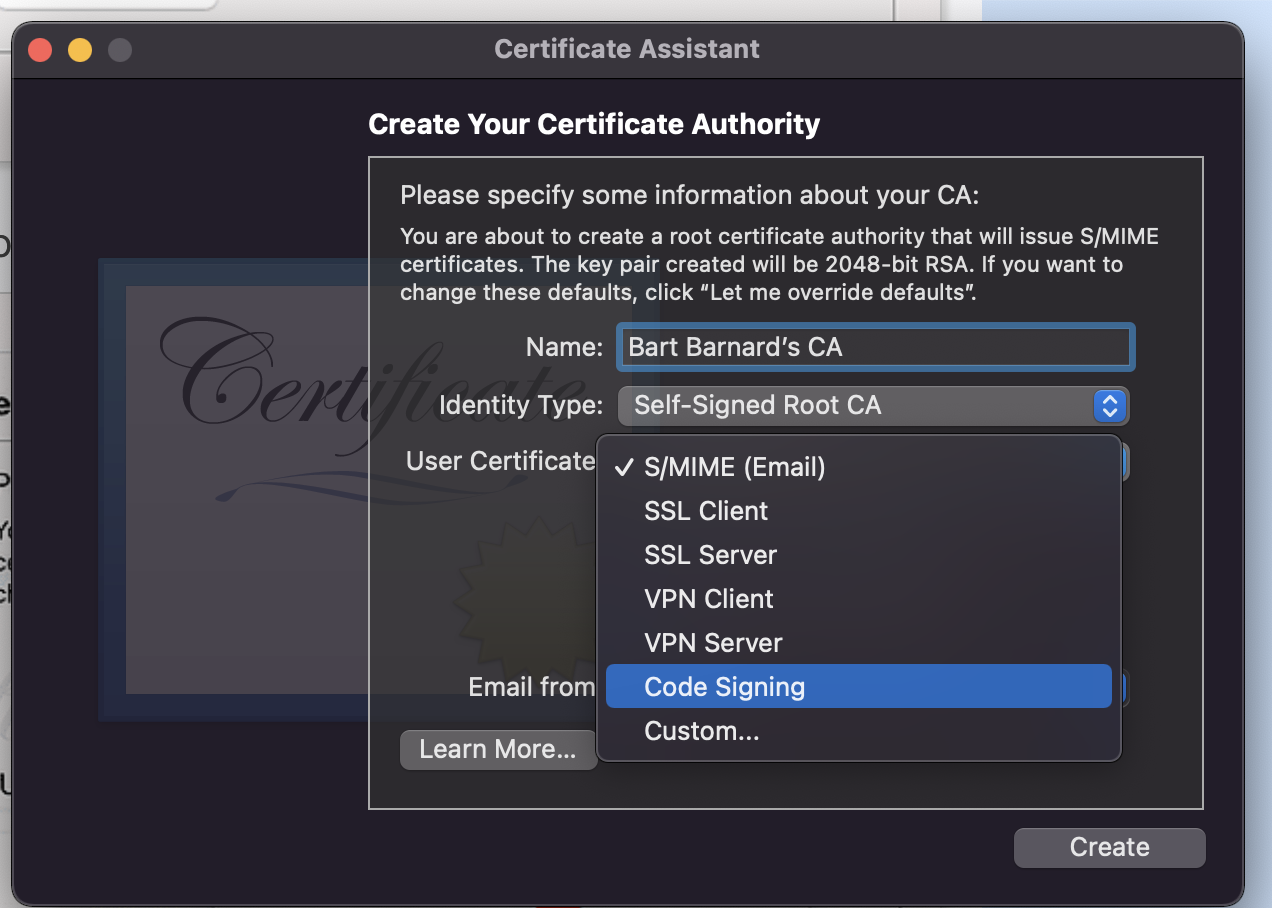The height and width of the screenshot is (908, 1272).
Task: Click the Identity Type blue chevron arrows
Action: pyautogui.click(x=1109, y=405)
